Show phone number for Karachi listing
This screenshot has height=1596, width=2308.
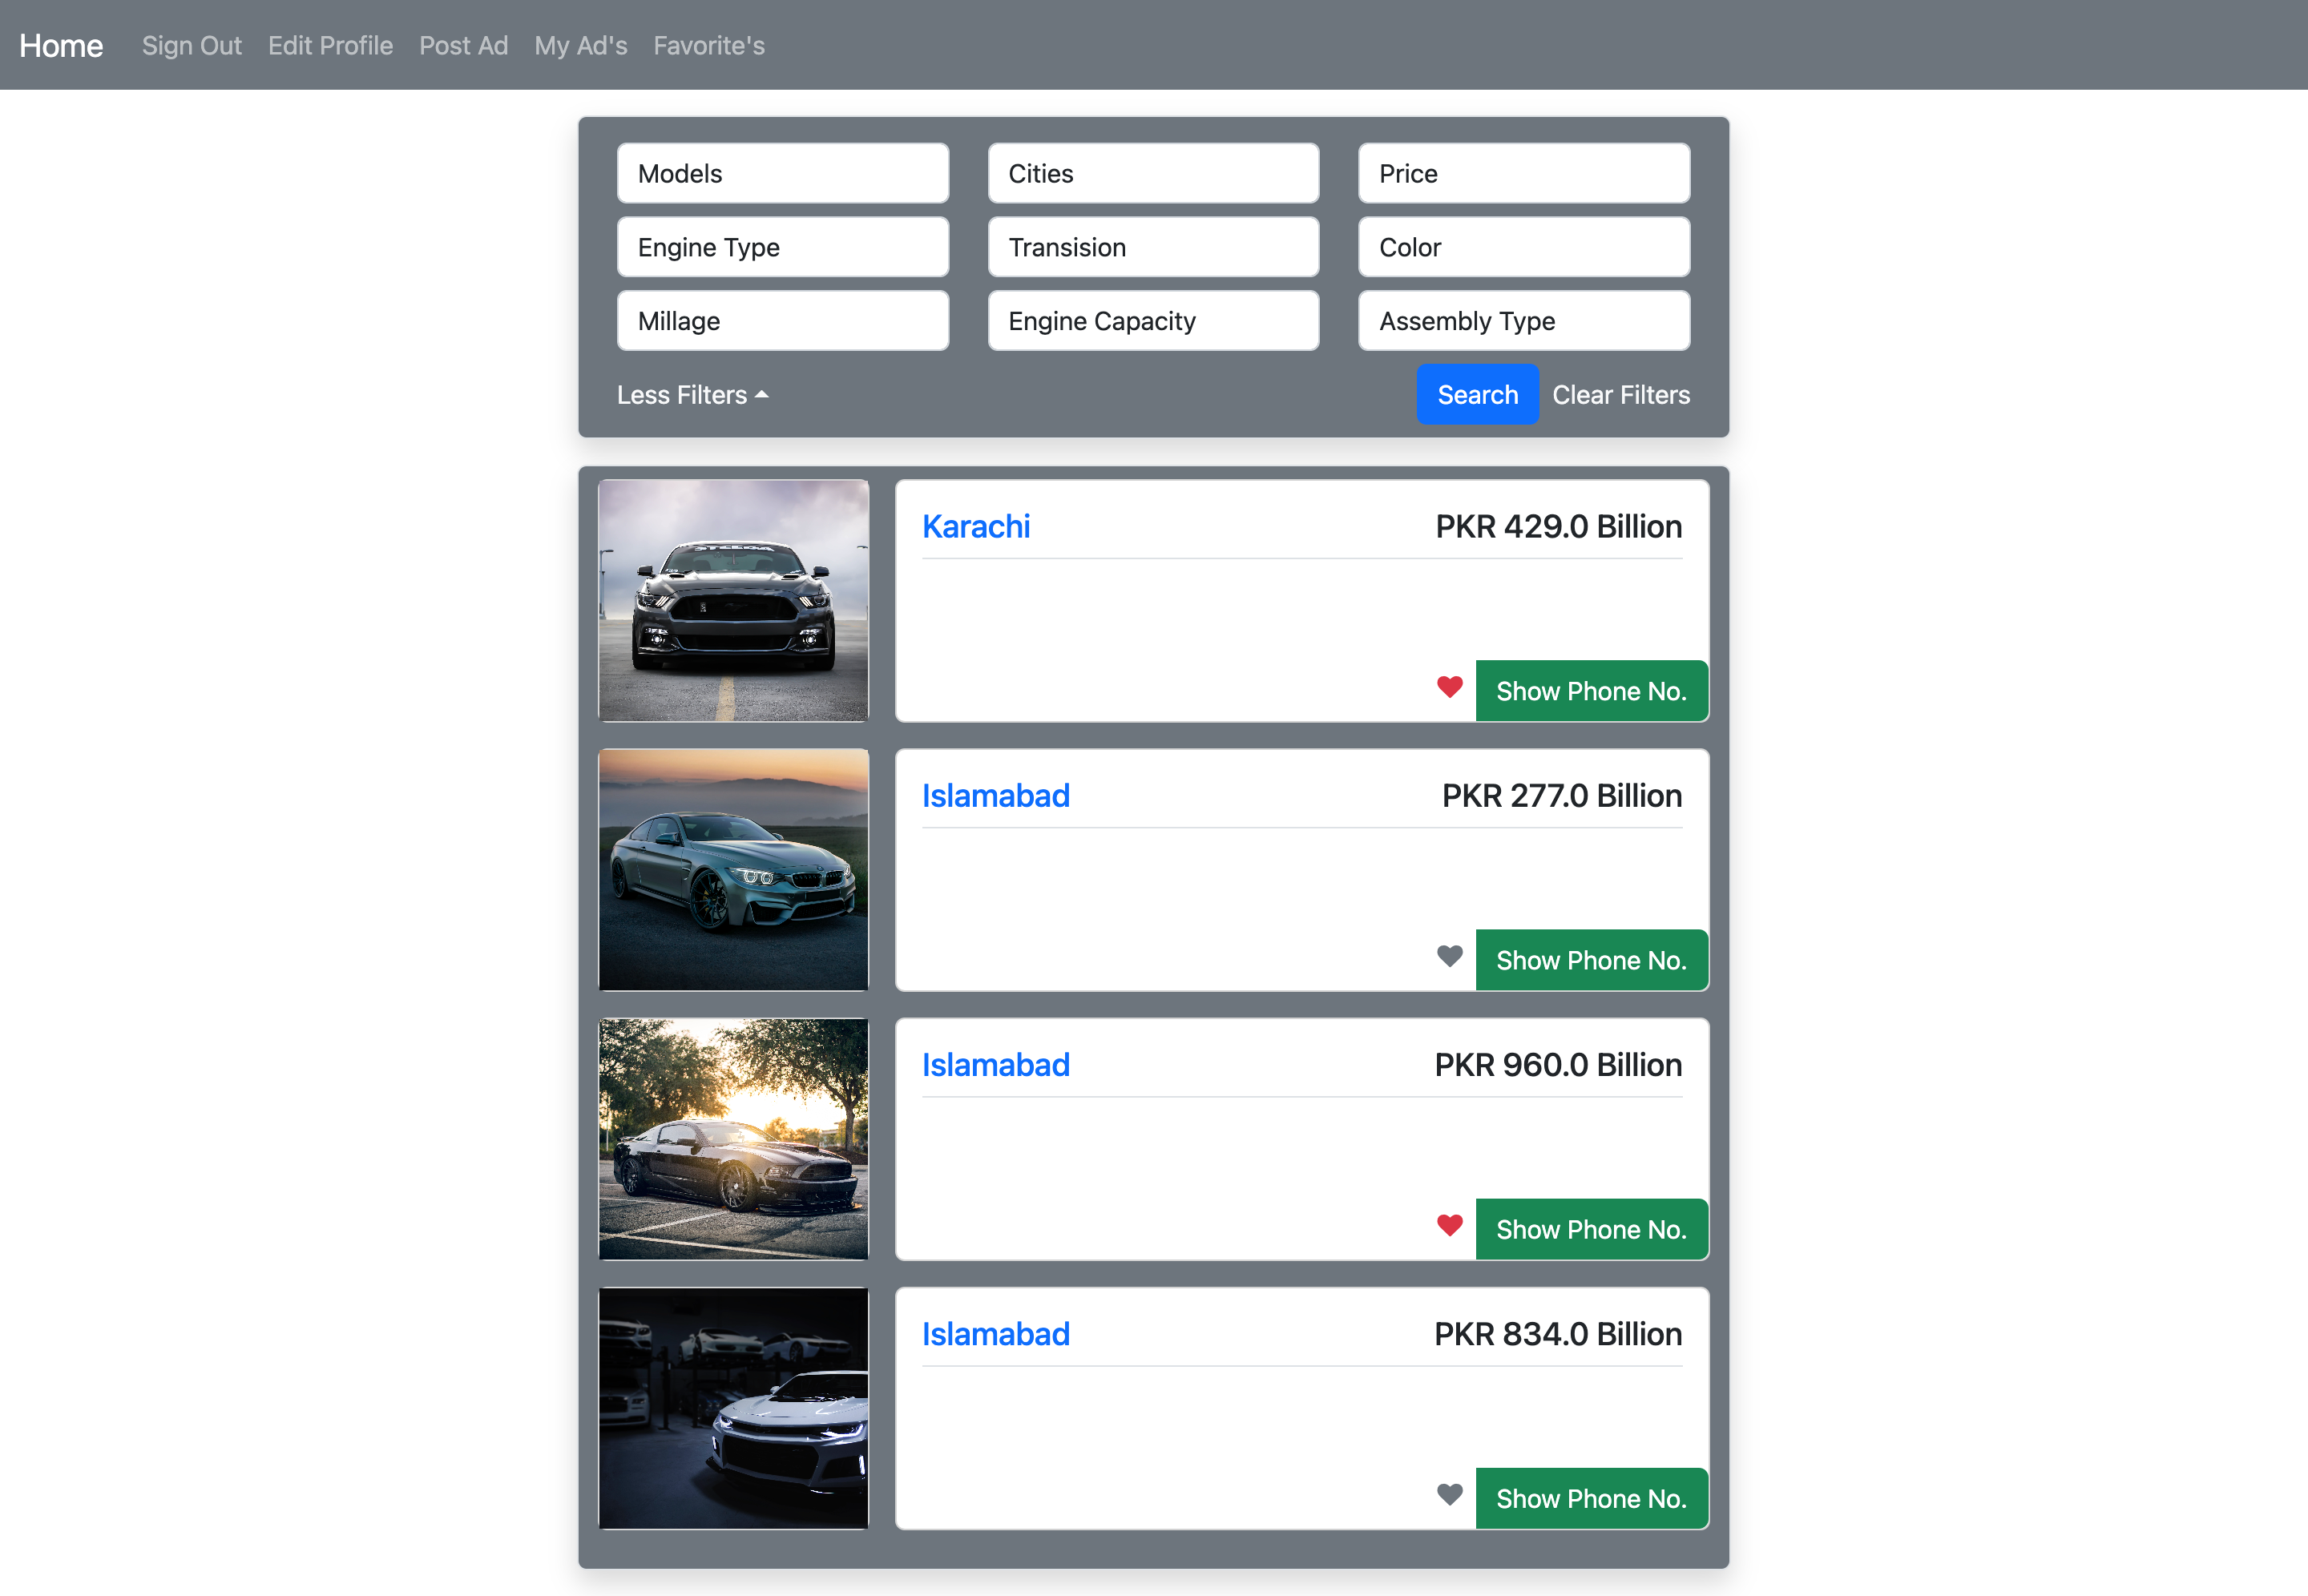(x=1590, y=691)
